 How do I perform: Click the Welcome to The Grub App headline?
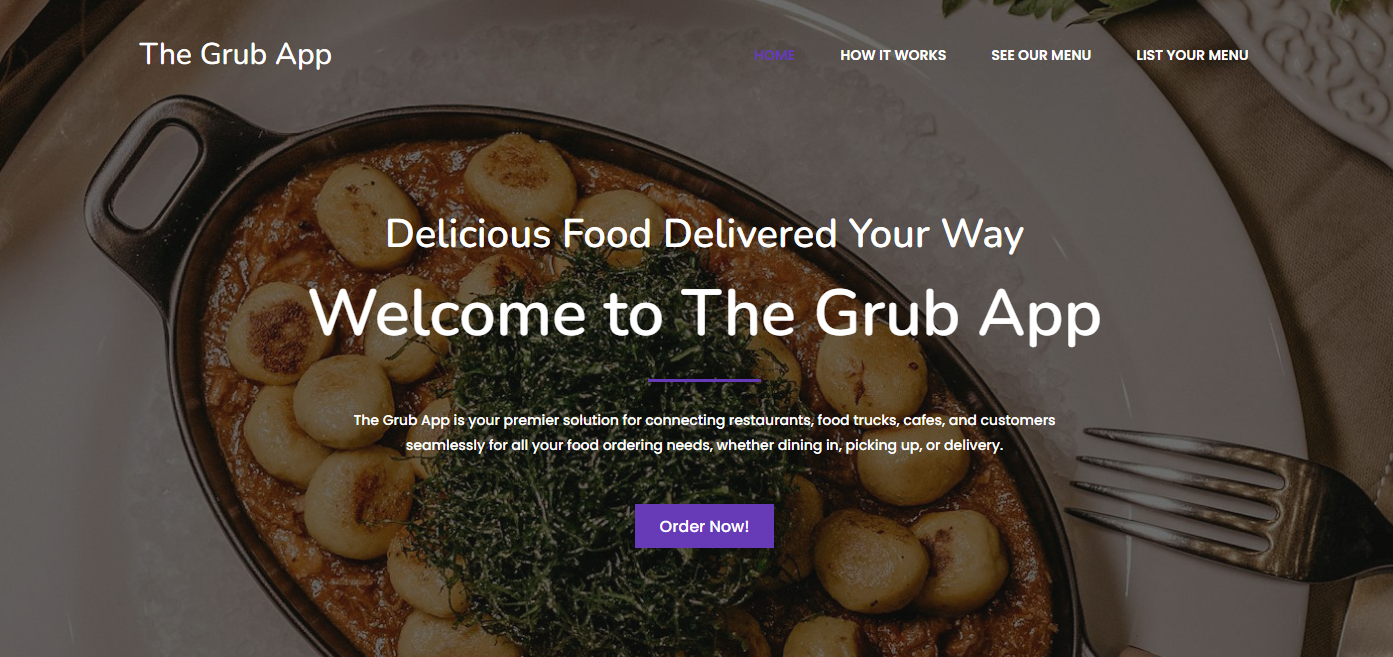705,313
